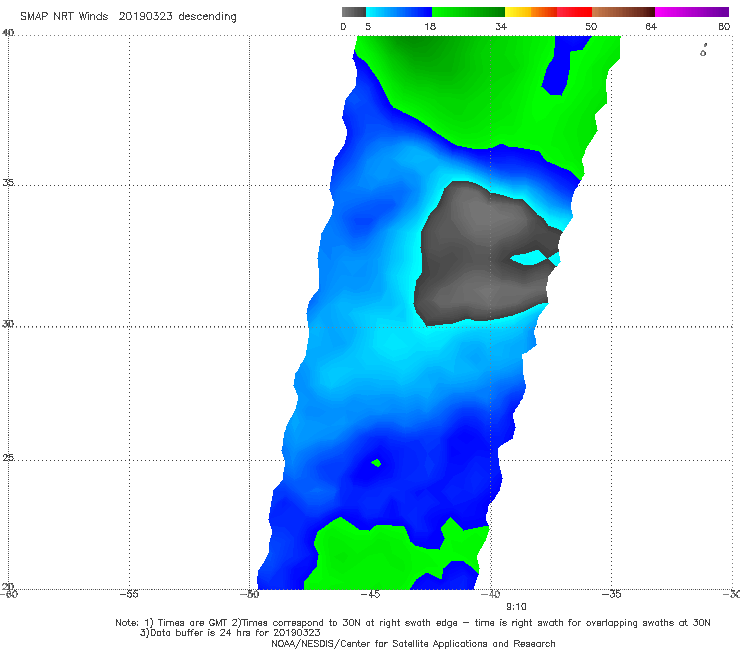
Task: Click the red segment of the color bar
Action: (x=574, y=12)
